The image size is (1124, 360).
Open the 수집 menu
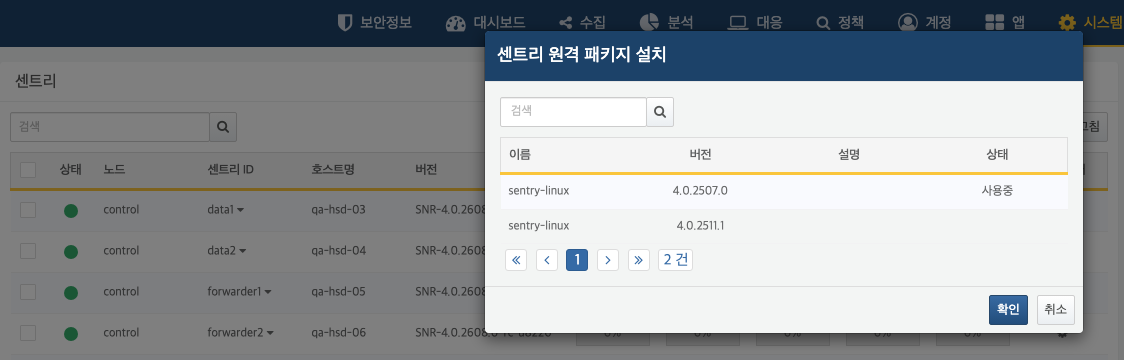(x=582, y=22)
